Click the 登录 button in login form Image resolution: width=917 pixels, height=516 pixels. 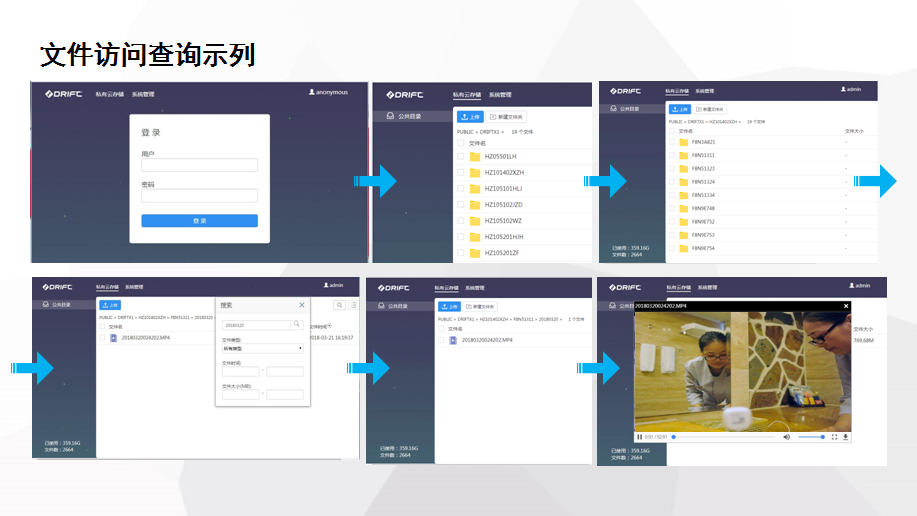[x=199, y=221]
